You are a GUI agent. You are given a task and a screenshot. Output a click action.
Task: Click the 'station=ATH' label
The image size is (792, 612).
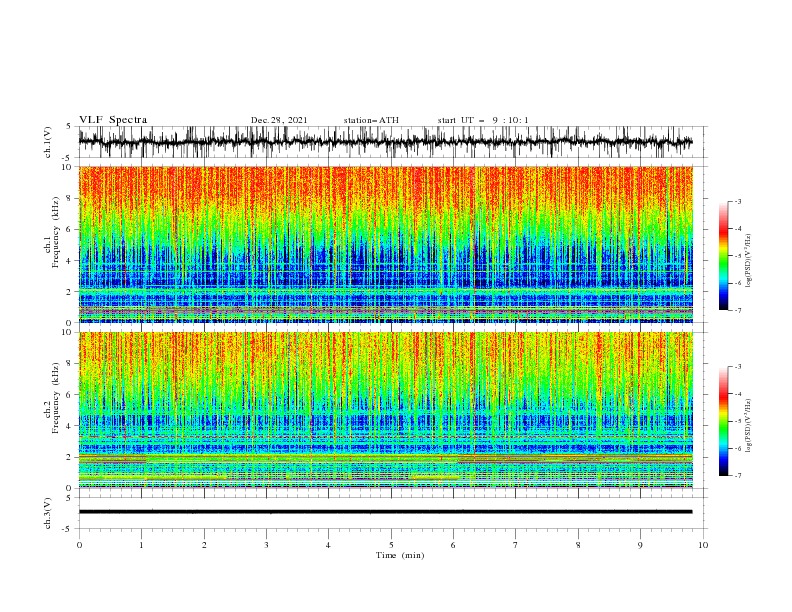pos(371,120)
